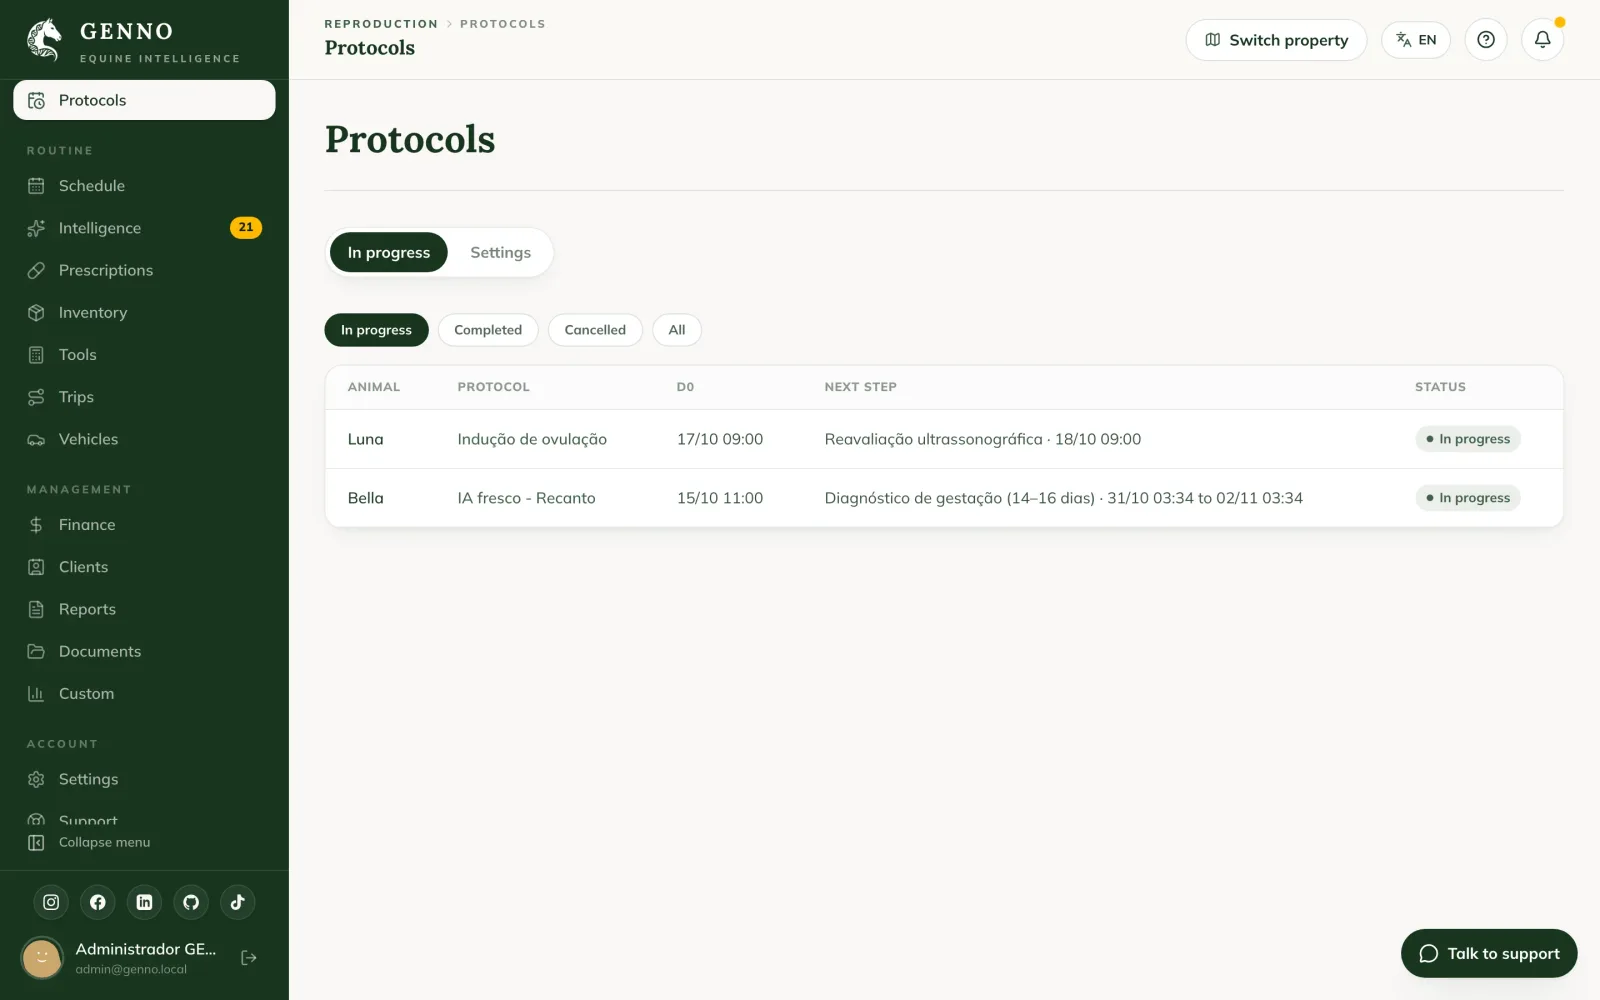1600x1000 pixels.
Task: Open Bella protocol row
Action: click(944, 498)
